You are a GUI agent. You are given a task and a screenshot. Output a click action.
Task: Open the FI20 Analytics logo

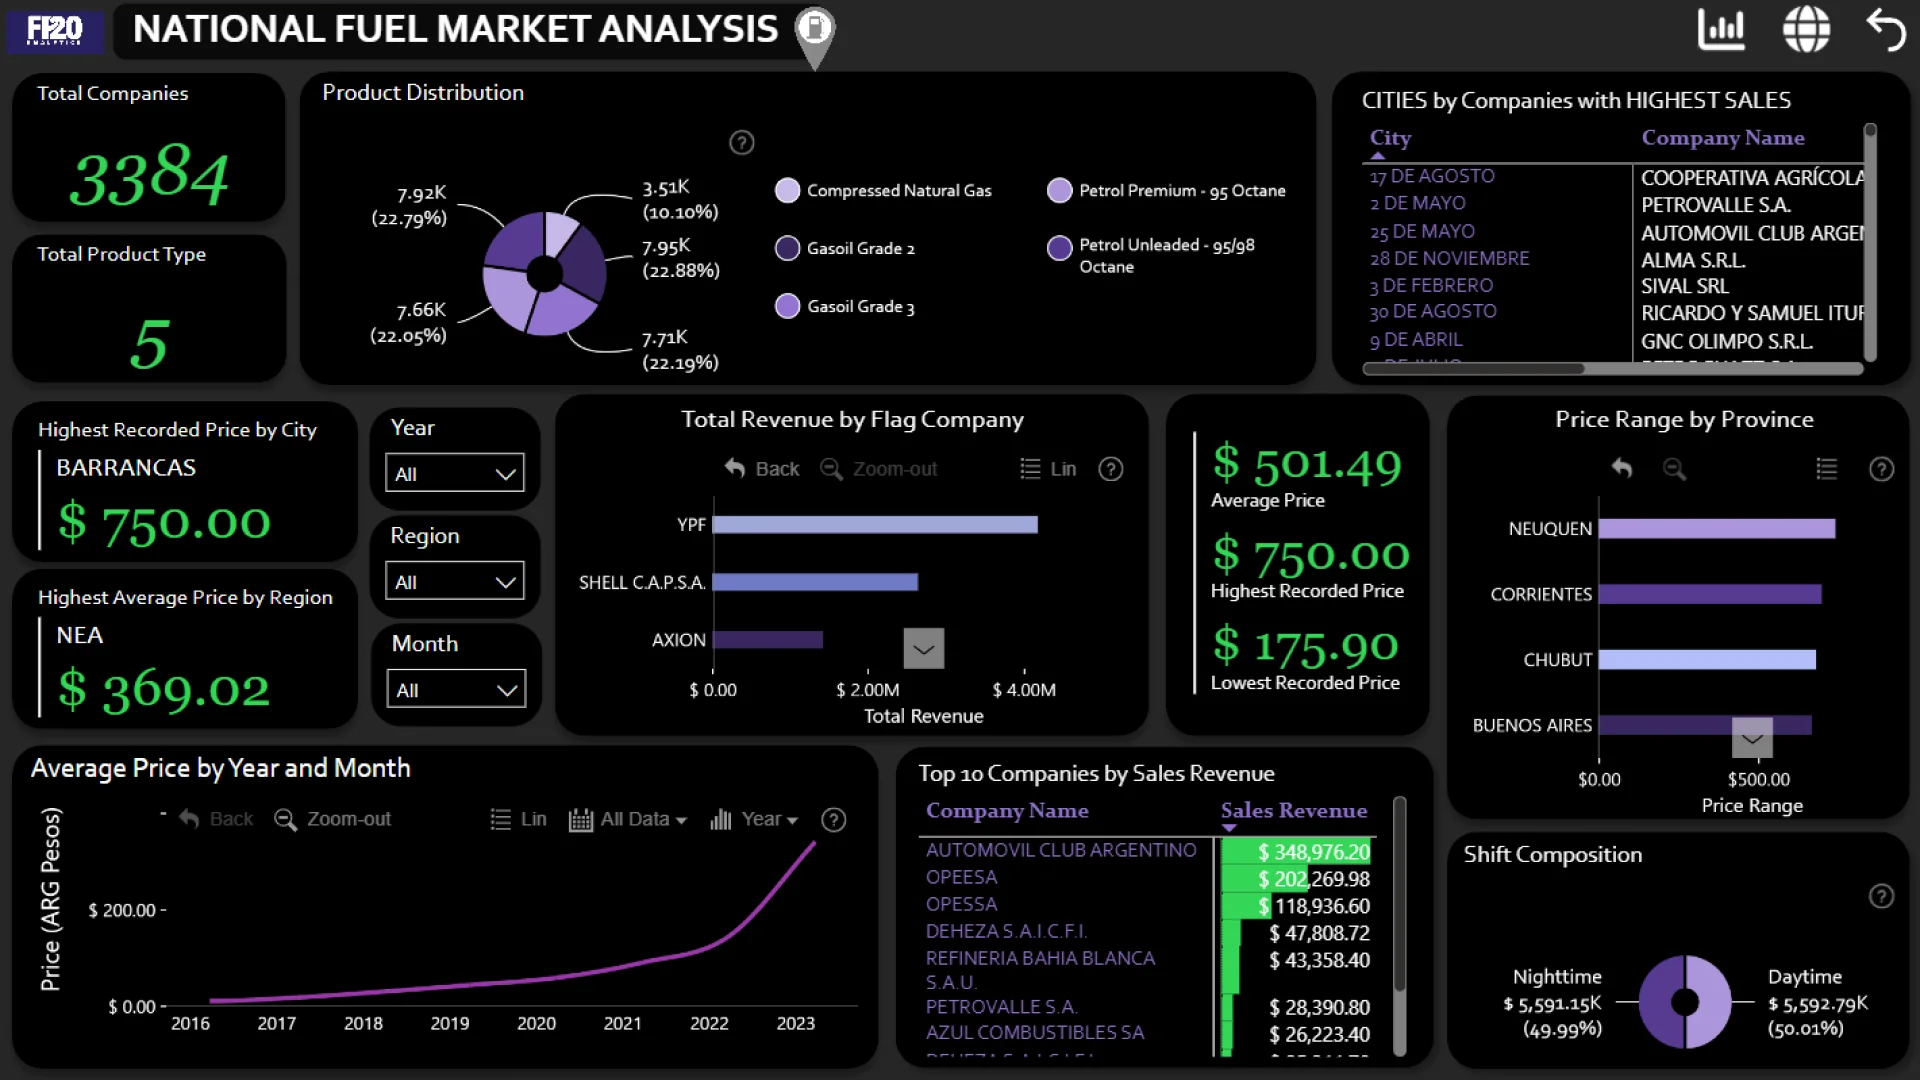pos(54,30)
